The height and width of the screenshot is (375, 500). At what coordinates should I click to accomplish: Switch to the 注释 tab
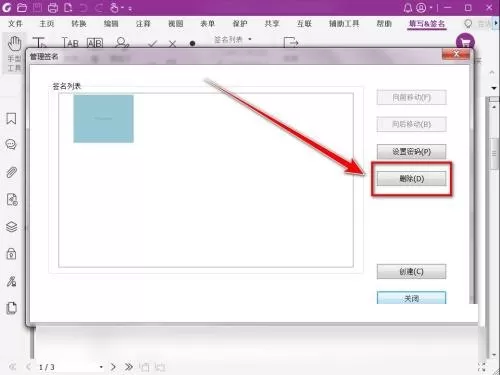[x=143, y=24]
